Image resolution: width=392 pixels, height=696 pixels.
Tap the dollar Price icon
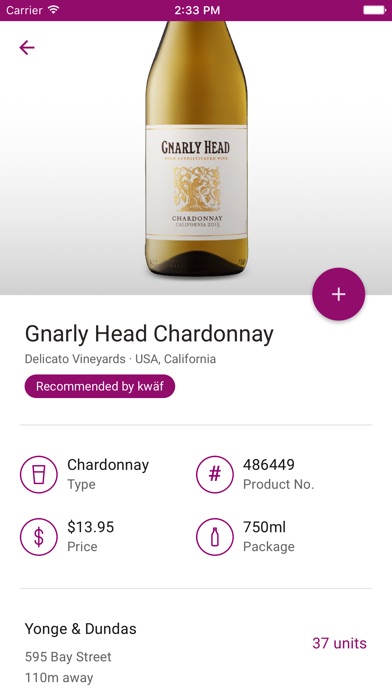39,537
